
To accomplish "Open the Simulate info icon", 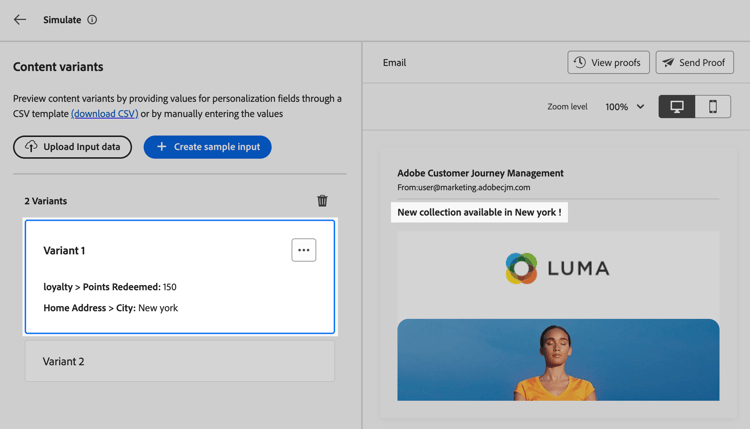I will (x=92, y=20).
